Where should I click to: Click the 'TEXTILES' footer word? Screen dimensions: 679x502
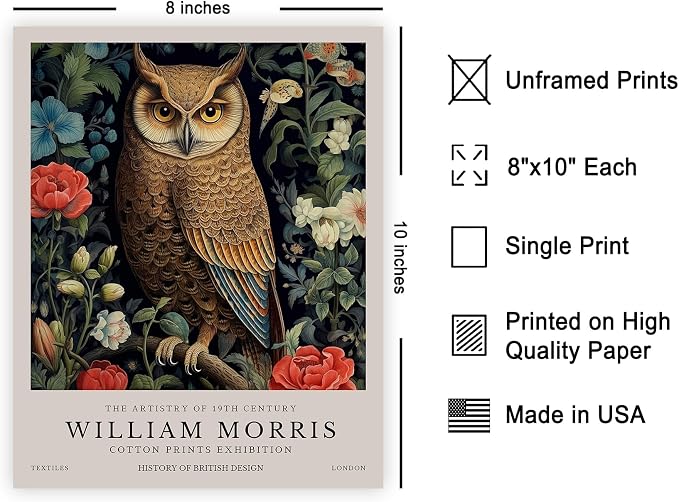pos(50,468)
